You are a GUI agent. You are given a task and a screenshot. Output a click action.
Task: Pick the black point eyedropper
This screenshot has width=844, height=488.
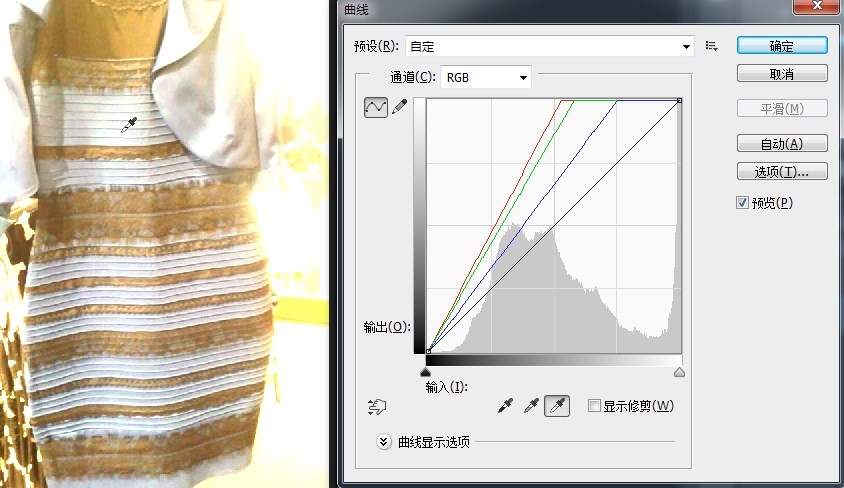[507, 405]
